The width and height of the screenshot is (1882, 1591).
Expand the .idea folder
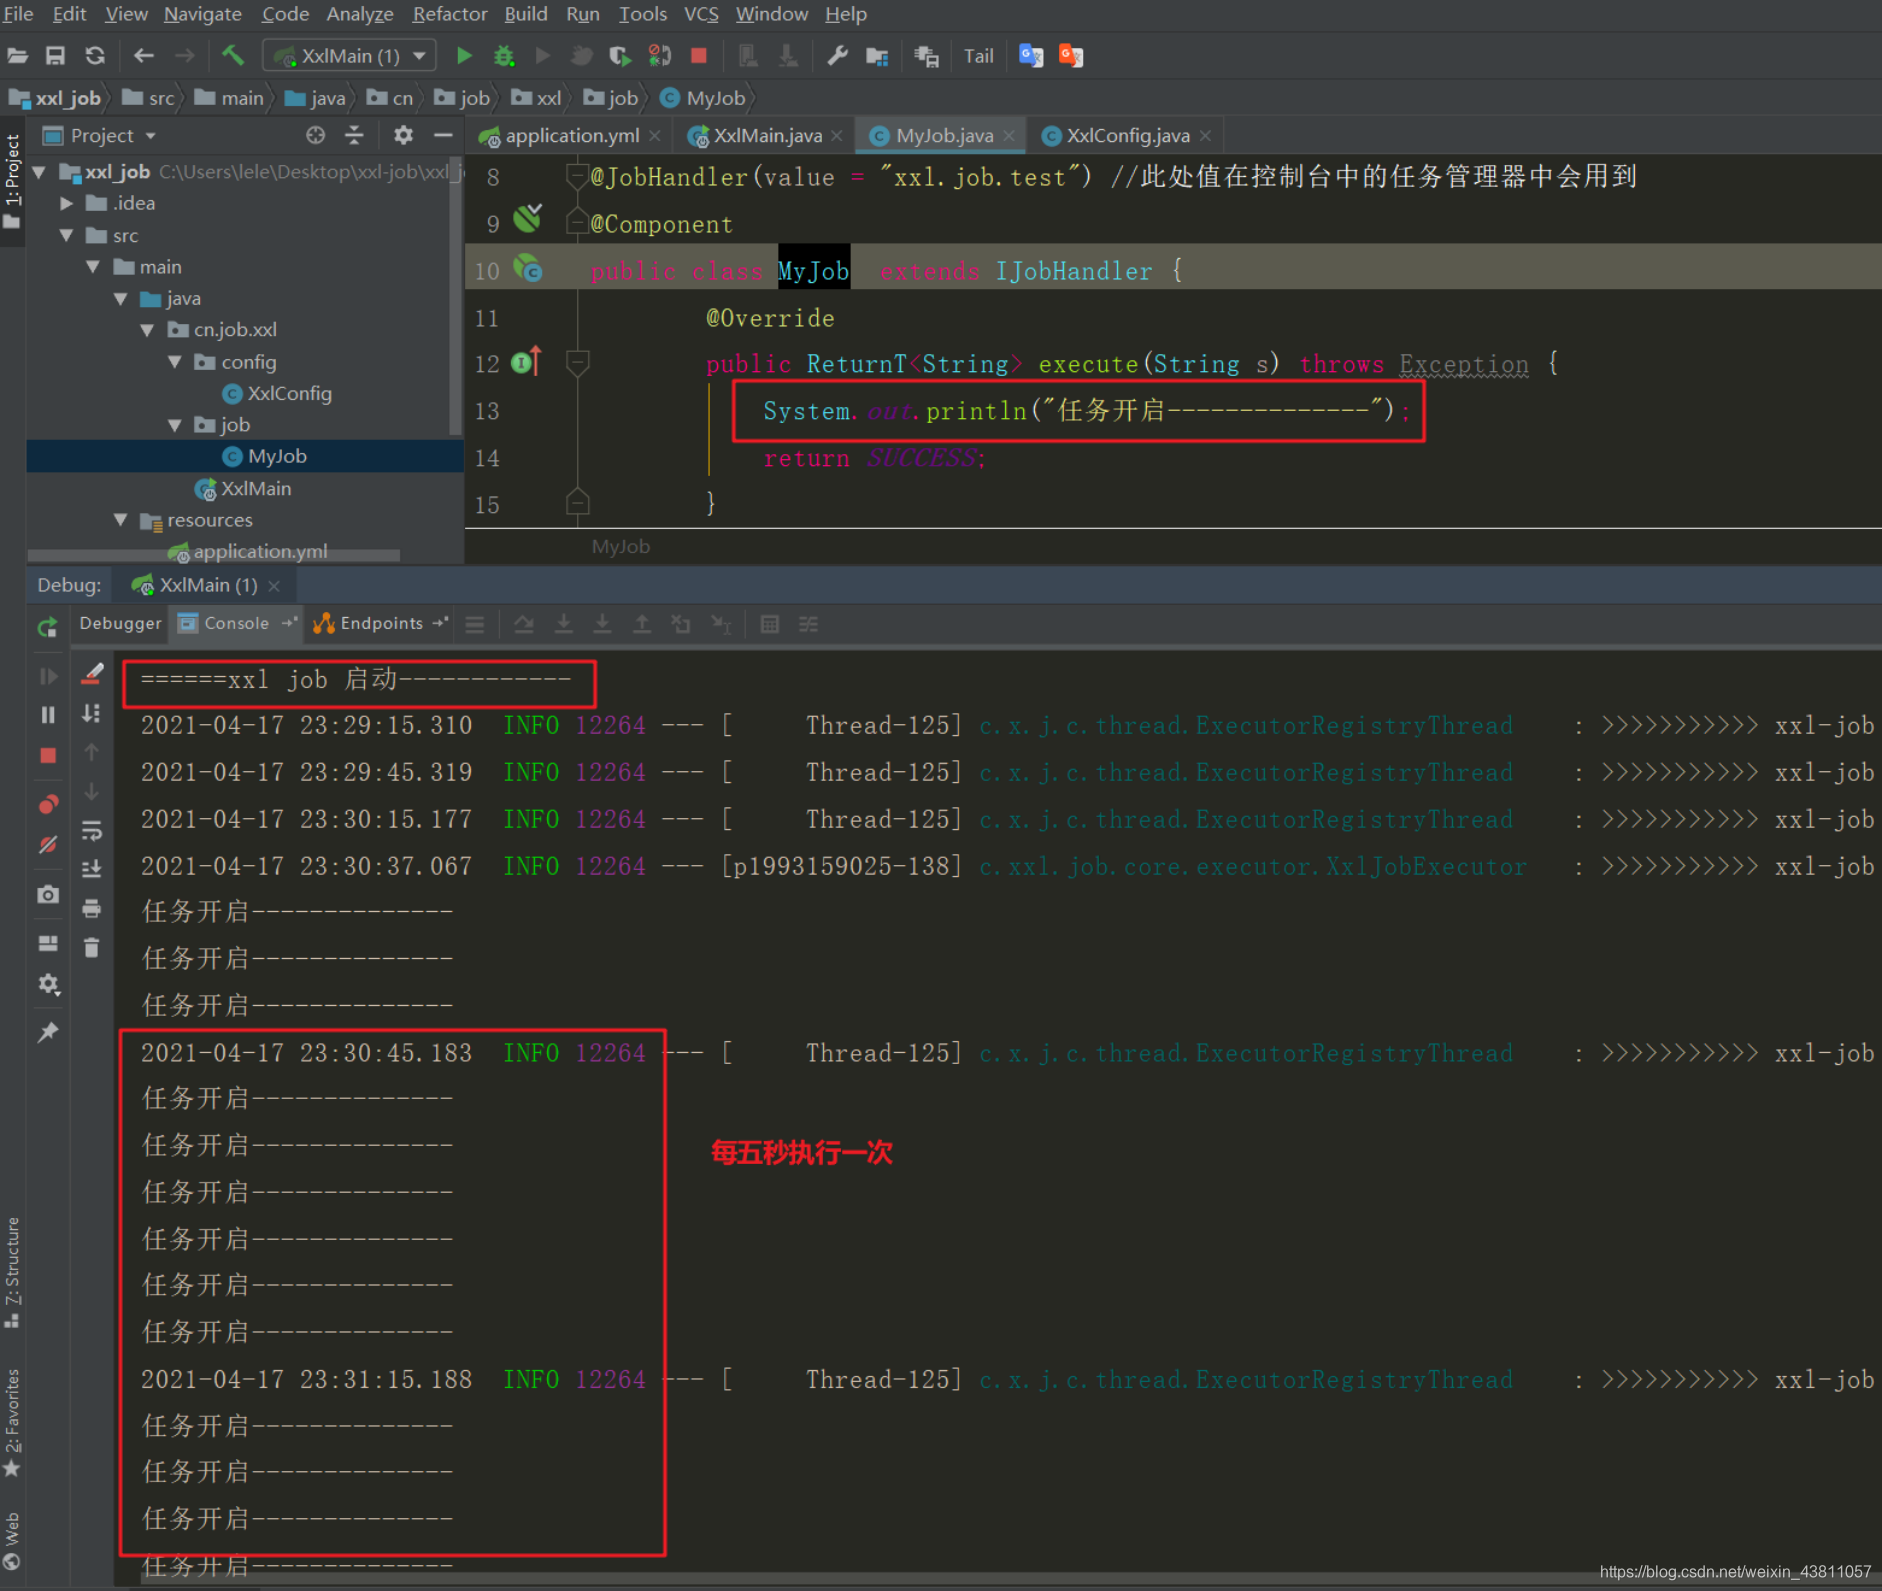(x=66, y=203)
